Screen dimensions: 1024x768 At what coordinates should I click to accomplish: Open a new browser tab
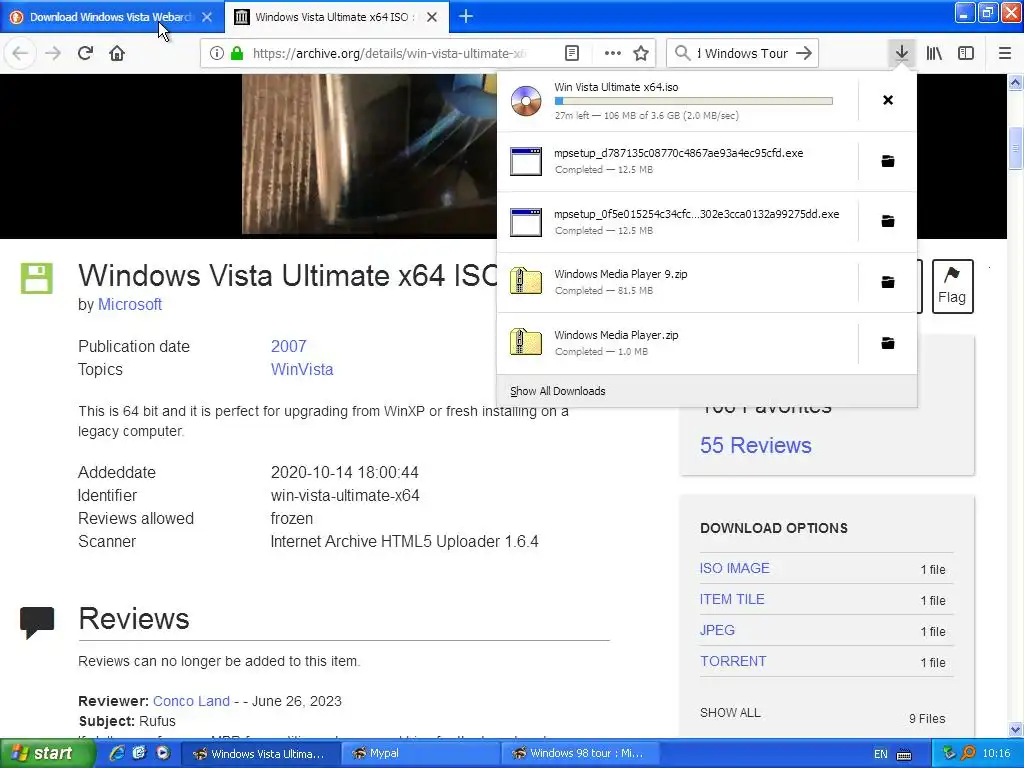pos(466,16)
